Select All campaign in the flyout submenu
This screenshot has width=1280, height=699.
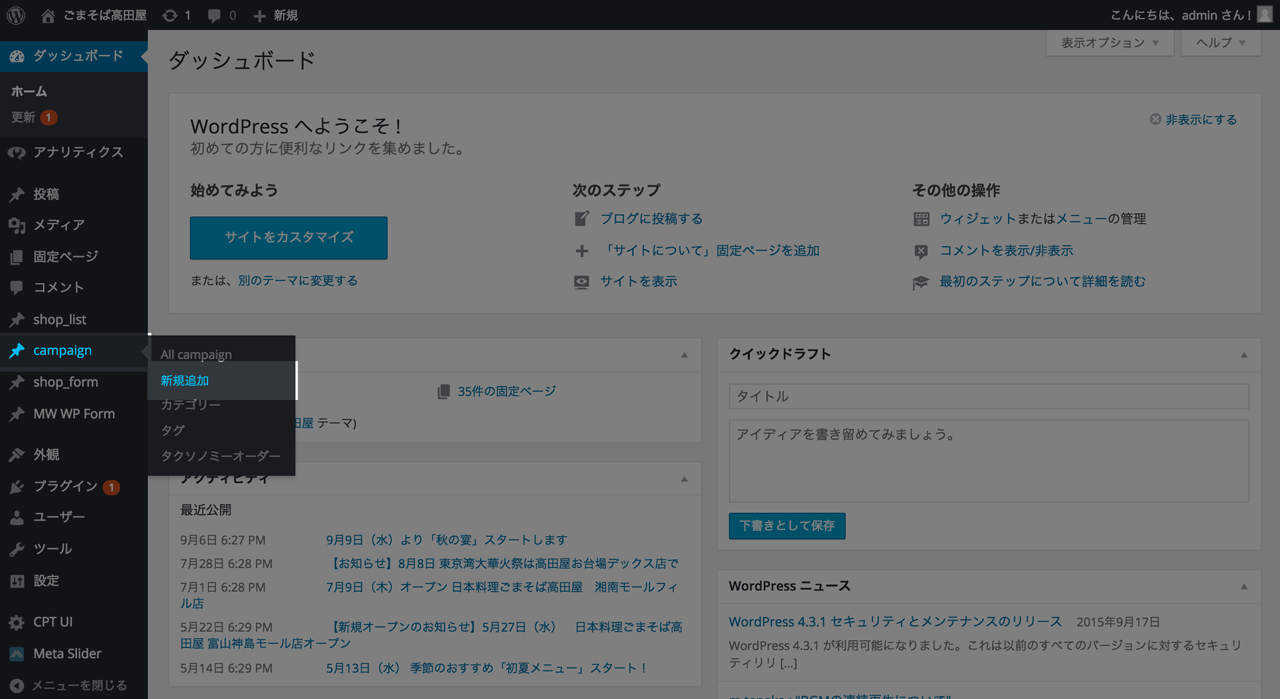[196, 355]
